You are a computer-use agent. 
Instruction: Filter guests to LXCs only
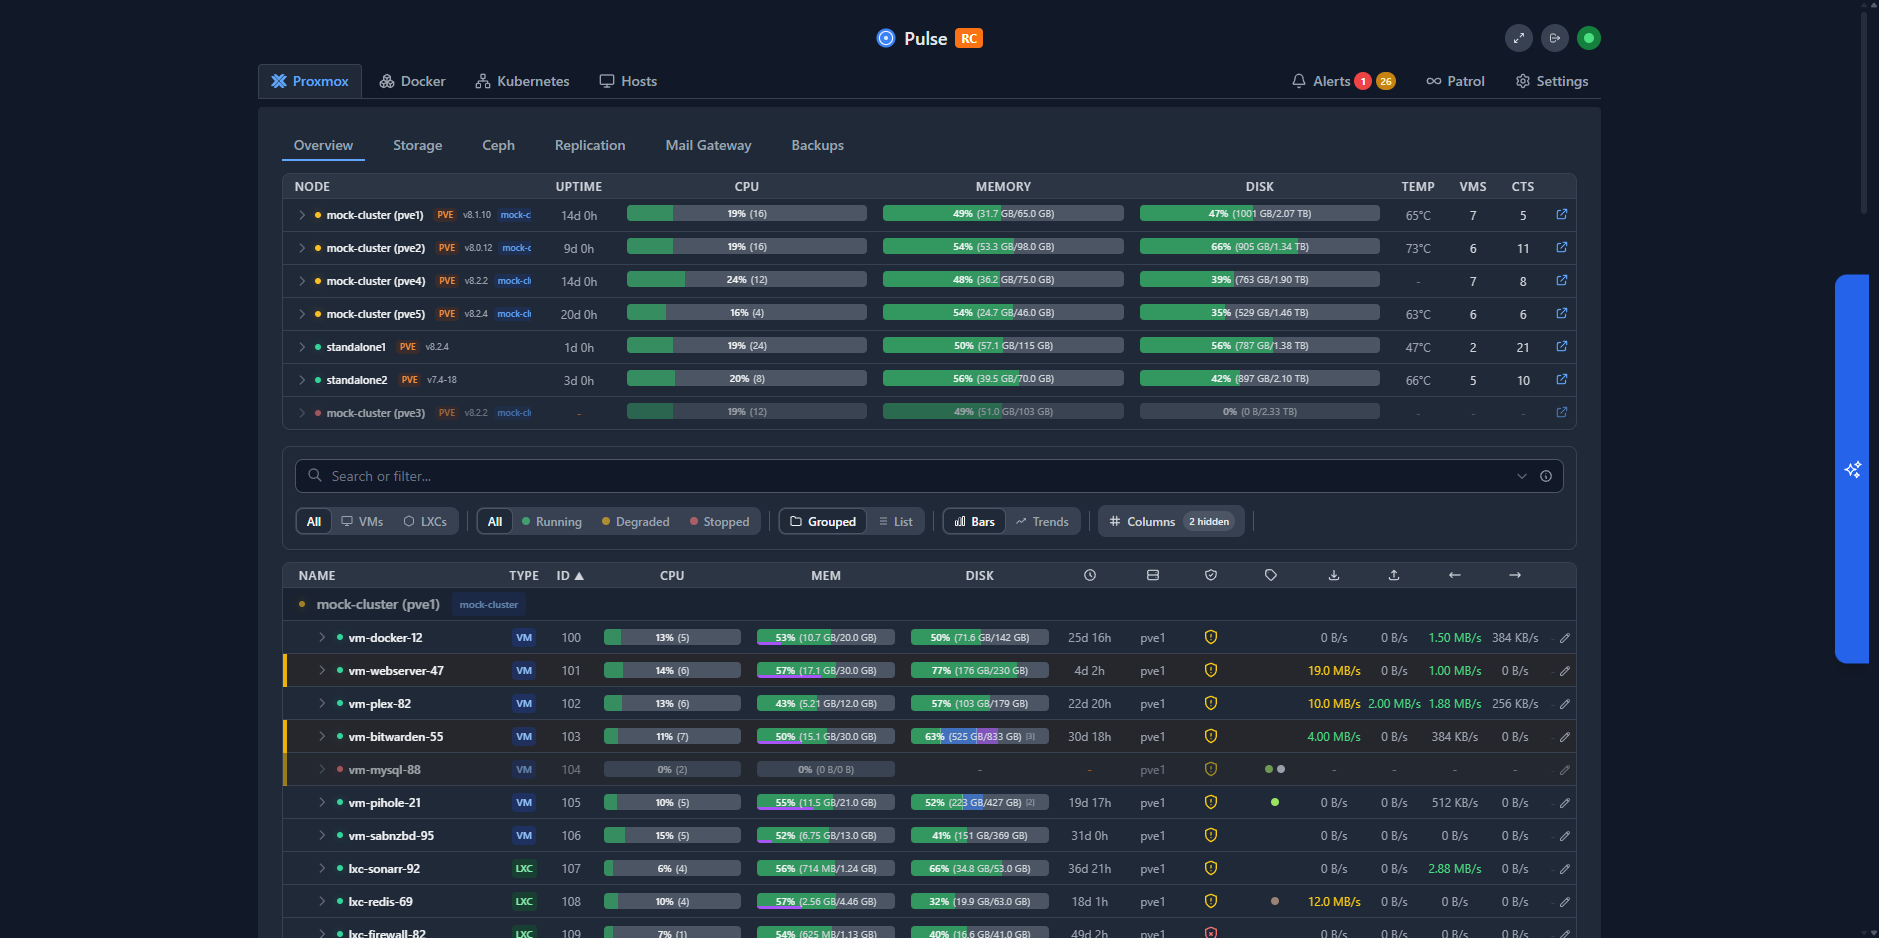coord(425,522)
